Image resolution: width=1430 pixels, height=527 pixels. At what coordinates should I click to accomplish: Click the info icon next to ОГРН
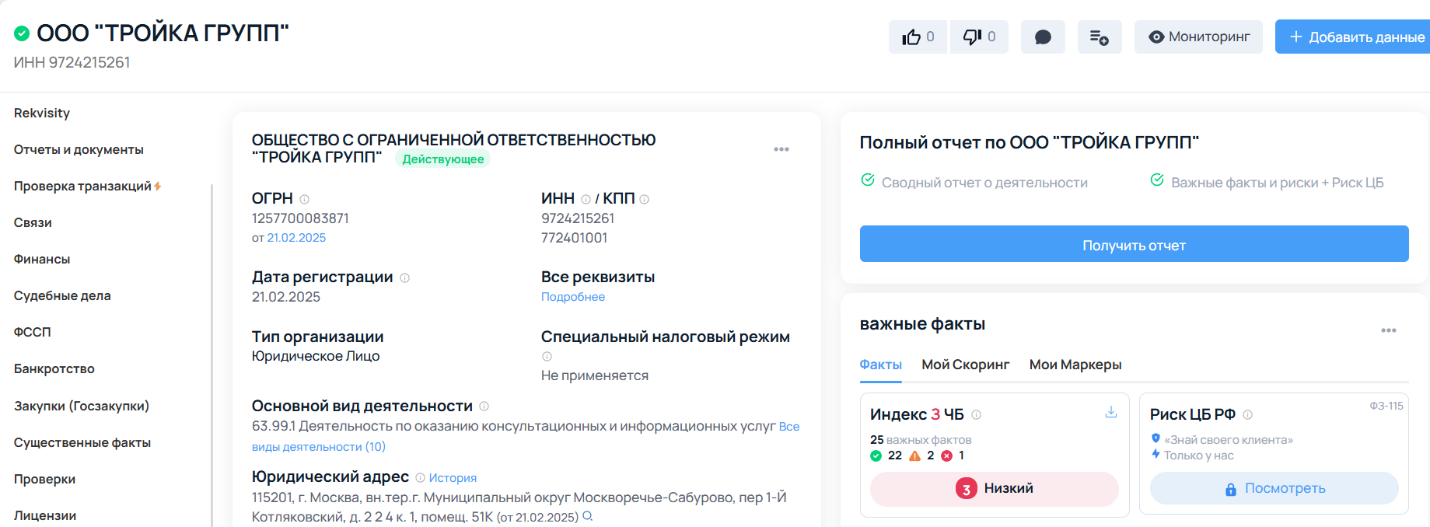(x=305, y=199)
